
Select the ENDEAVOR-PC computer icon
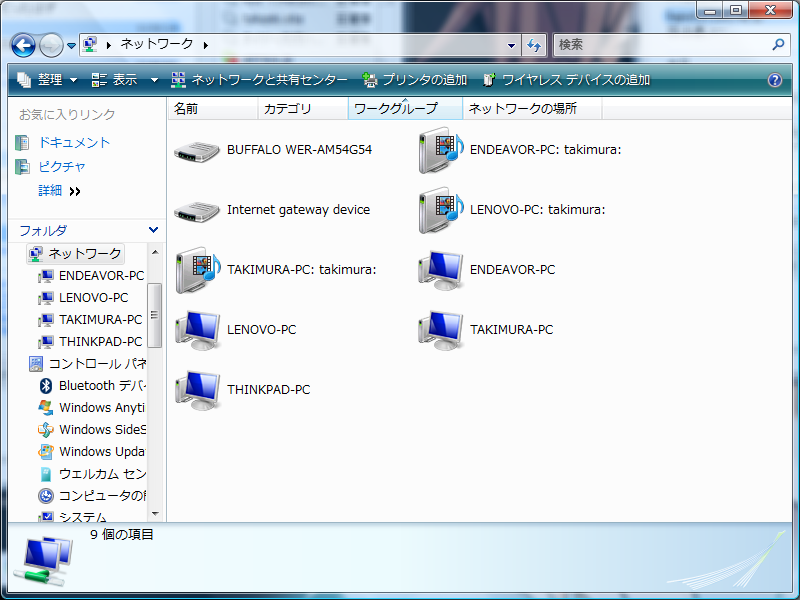pyautogui.click(x=441, y=270)
